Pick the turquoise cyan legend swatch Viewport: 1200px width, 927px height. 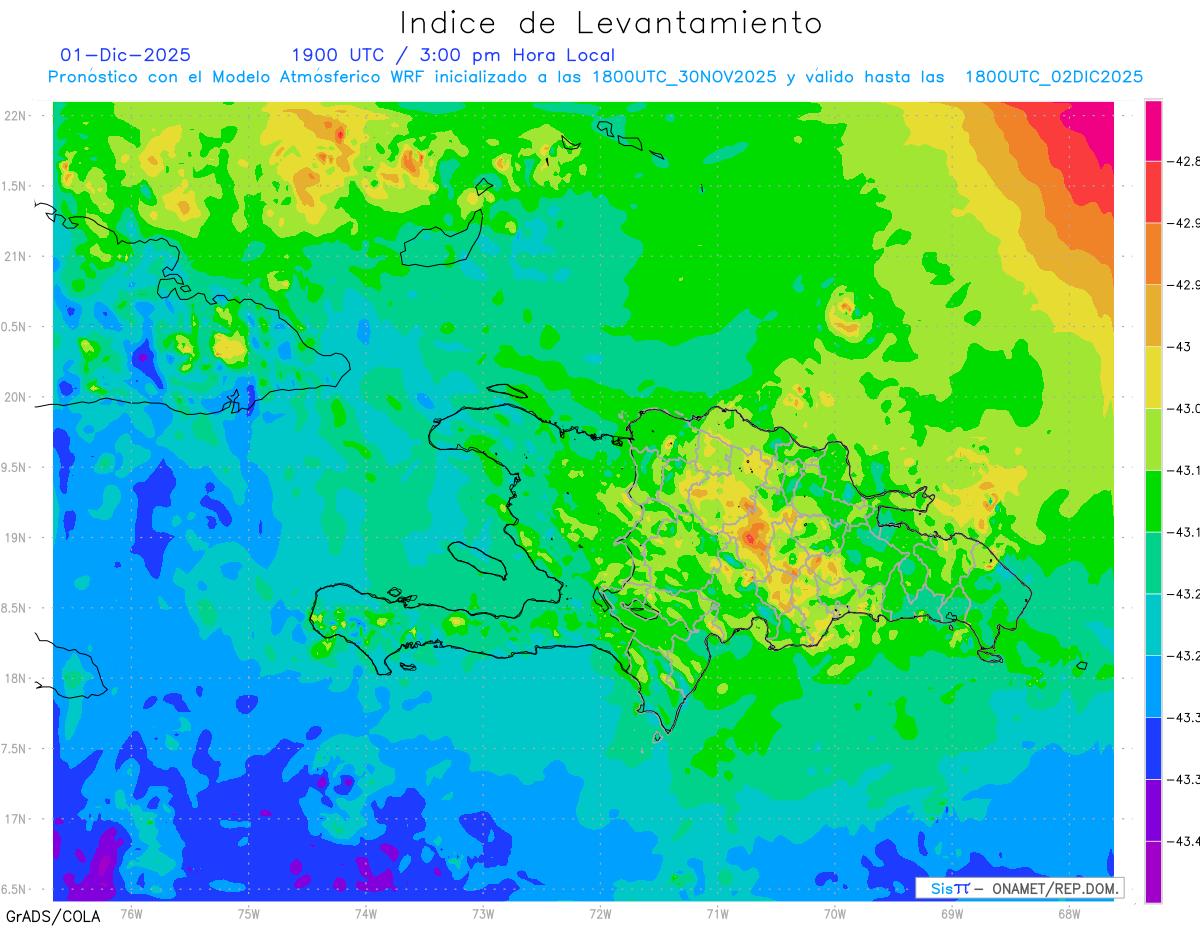pyautogui.click(x=1153, y=625)
